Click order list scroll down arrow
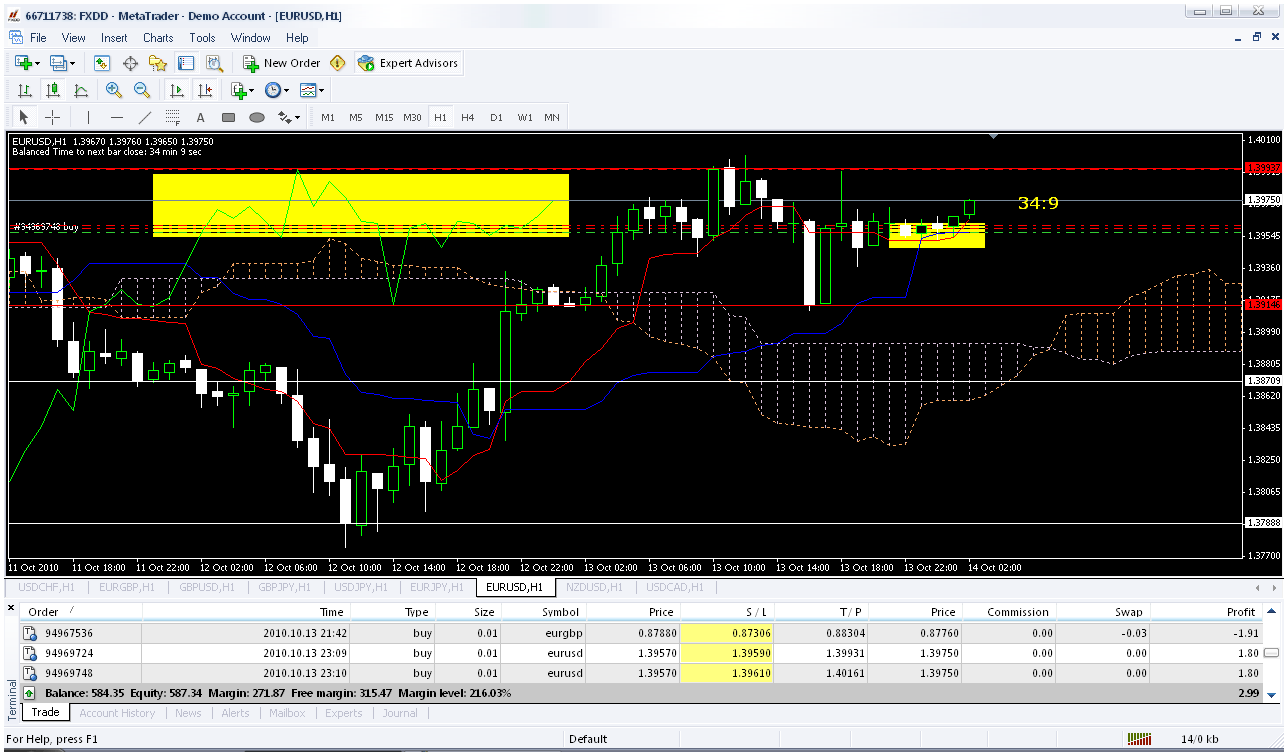Image resolution: width=1288 pixels, height=752 pixels. pyautogui.click(x=1273, y=695)
